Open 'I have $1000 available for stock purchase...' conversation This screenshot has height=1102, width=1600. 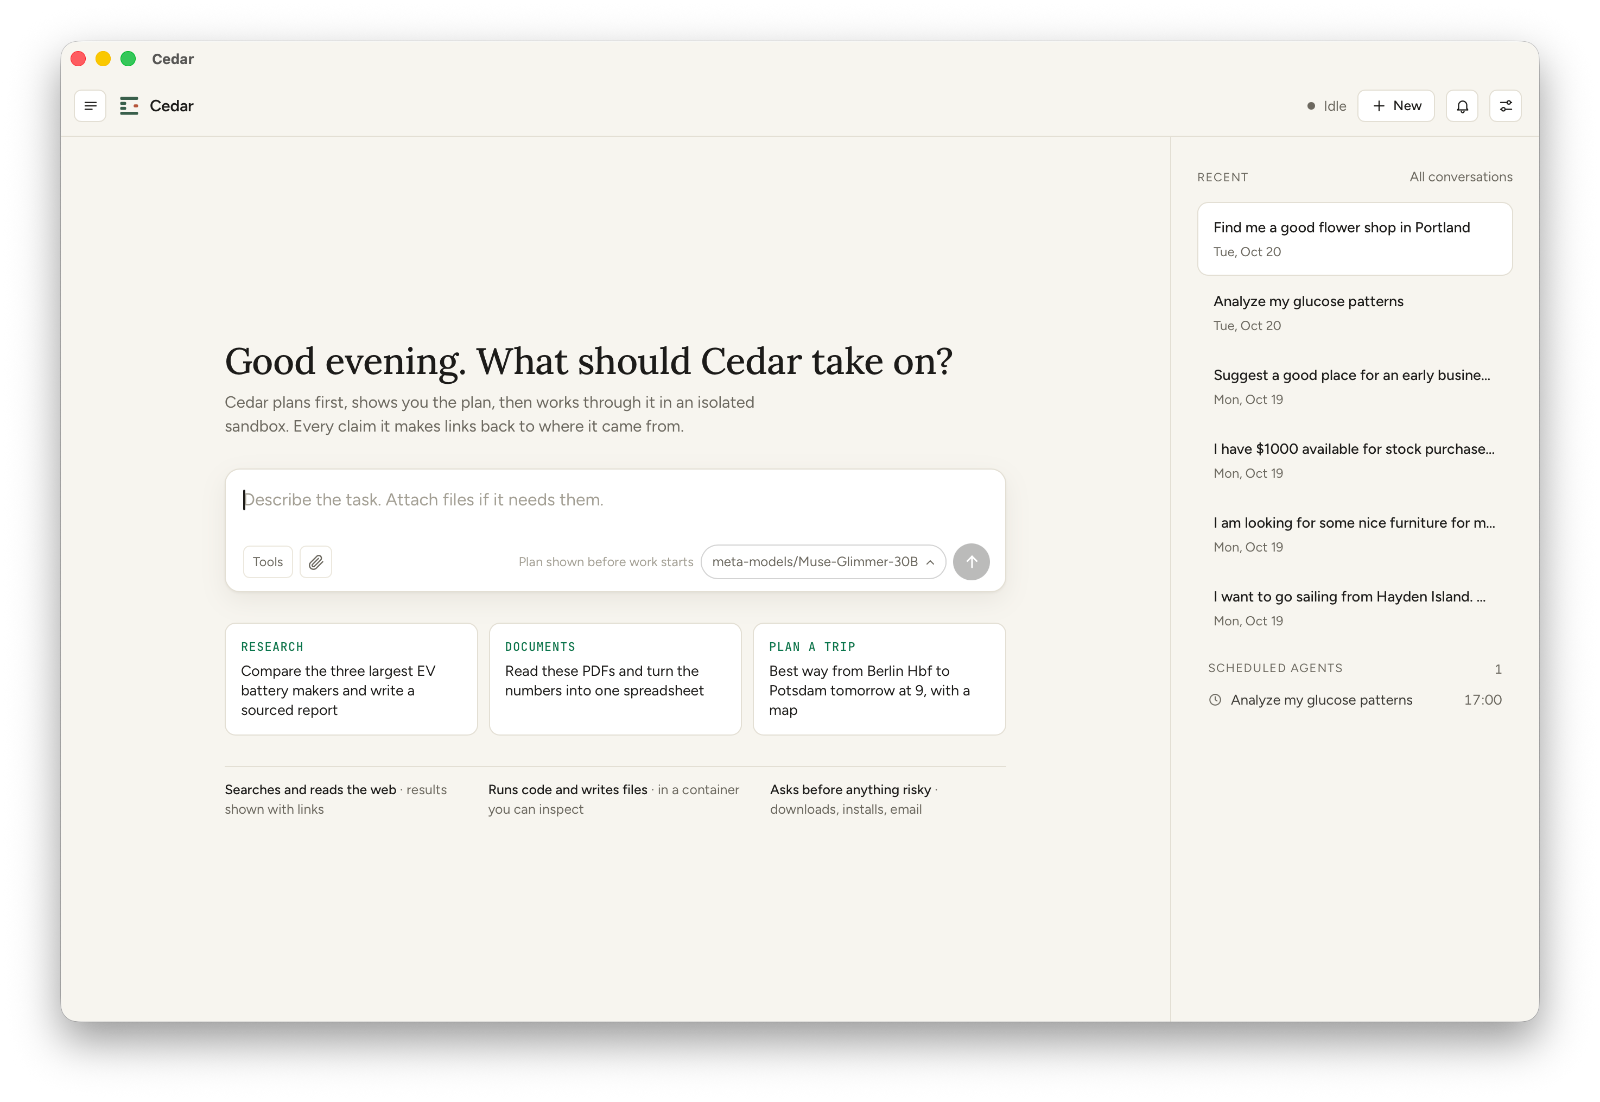click(x=1355, y=461)
